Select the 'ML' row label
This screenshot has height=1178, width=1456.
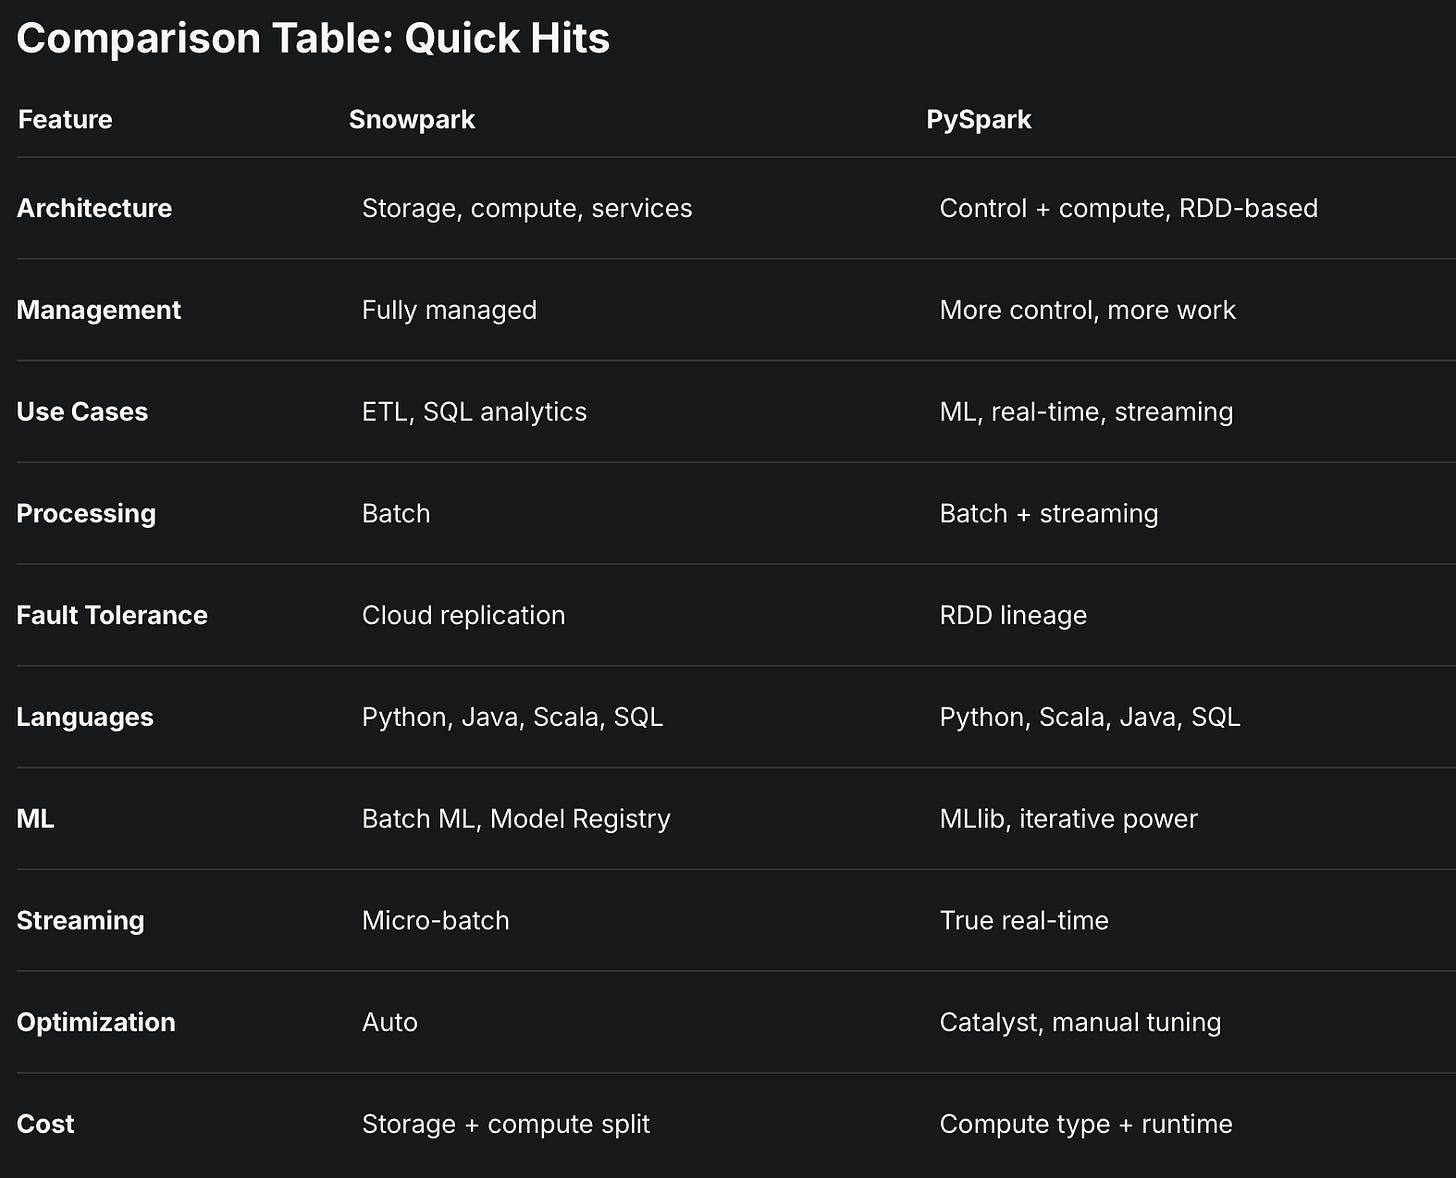click(x=35, y=819)
